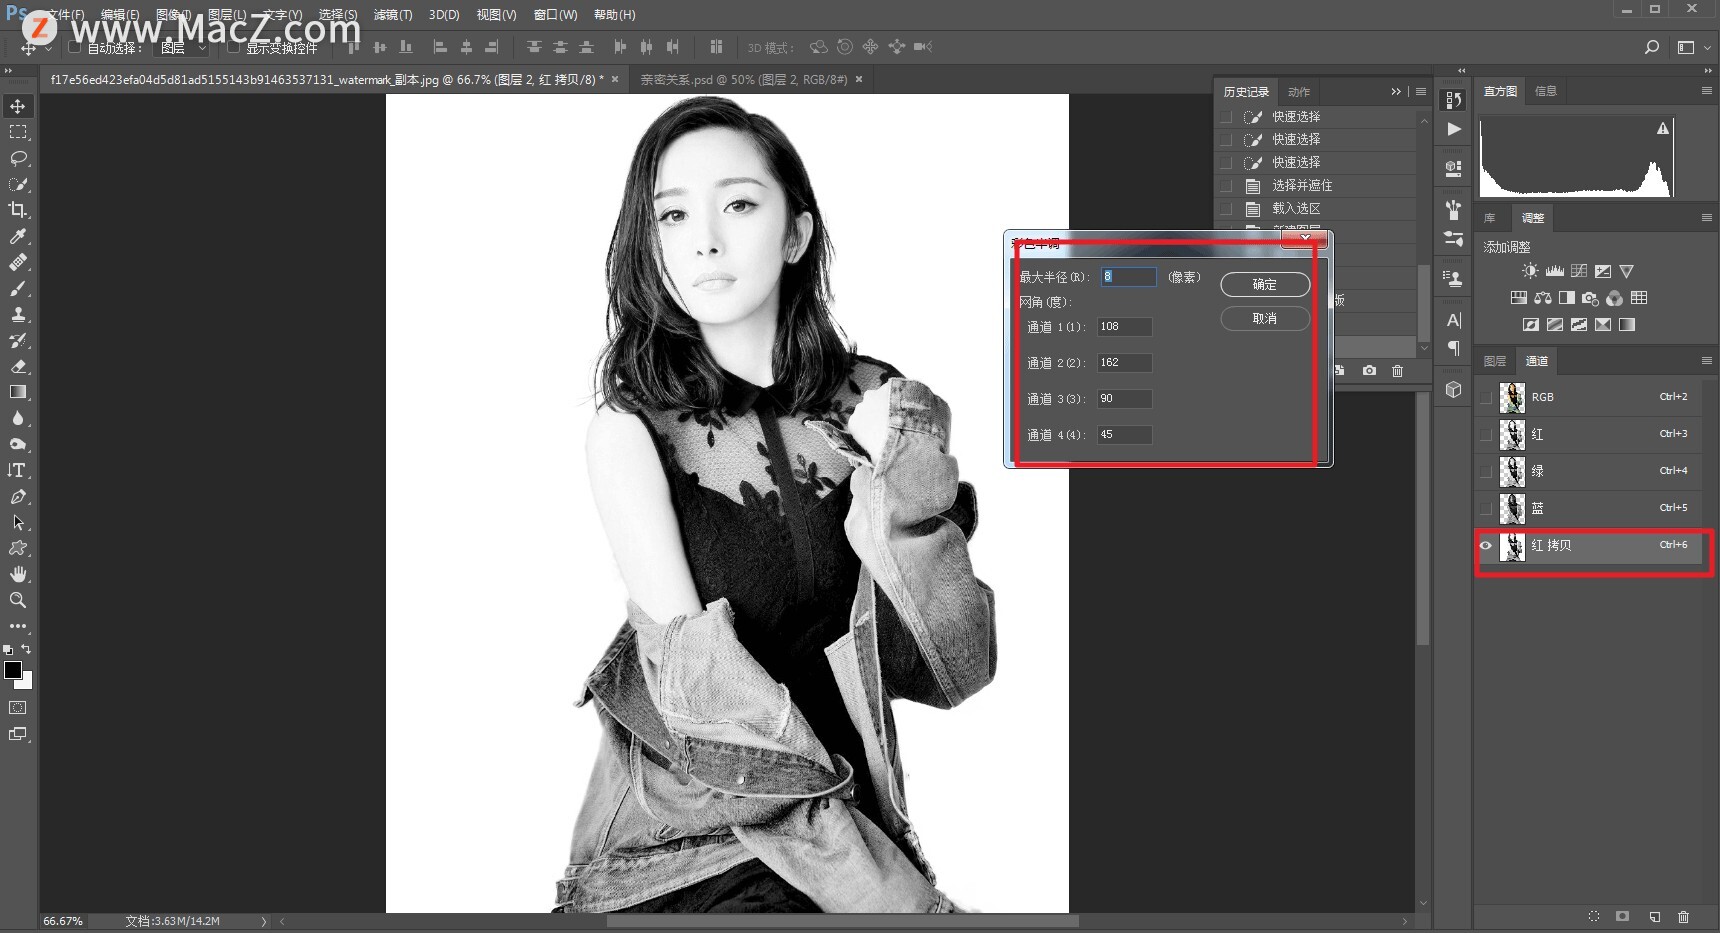Screen dimensions: 1720x933
Task: Open the 滤镜(T) menu
Action: (x=393, y=15)
